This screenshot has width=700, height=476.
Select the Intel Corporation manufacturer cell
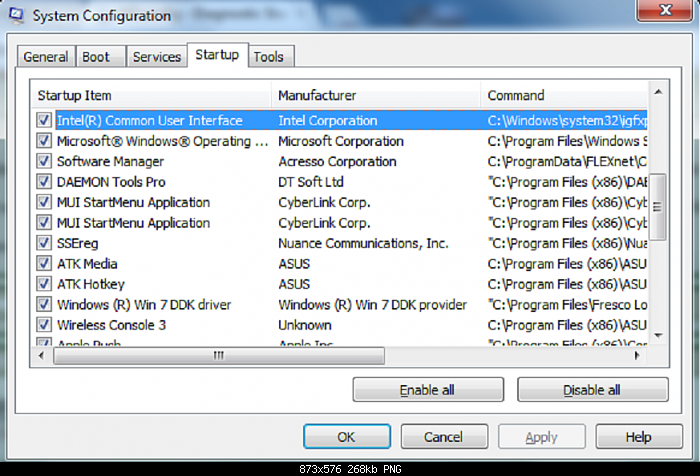(x=328, y=121)
